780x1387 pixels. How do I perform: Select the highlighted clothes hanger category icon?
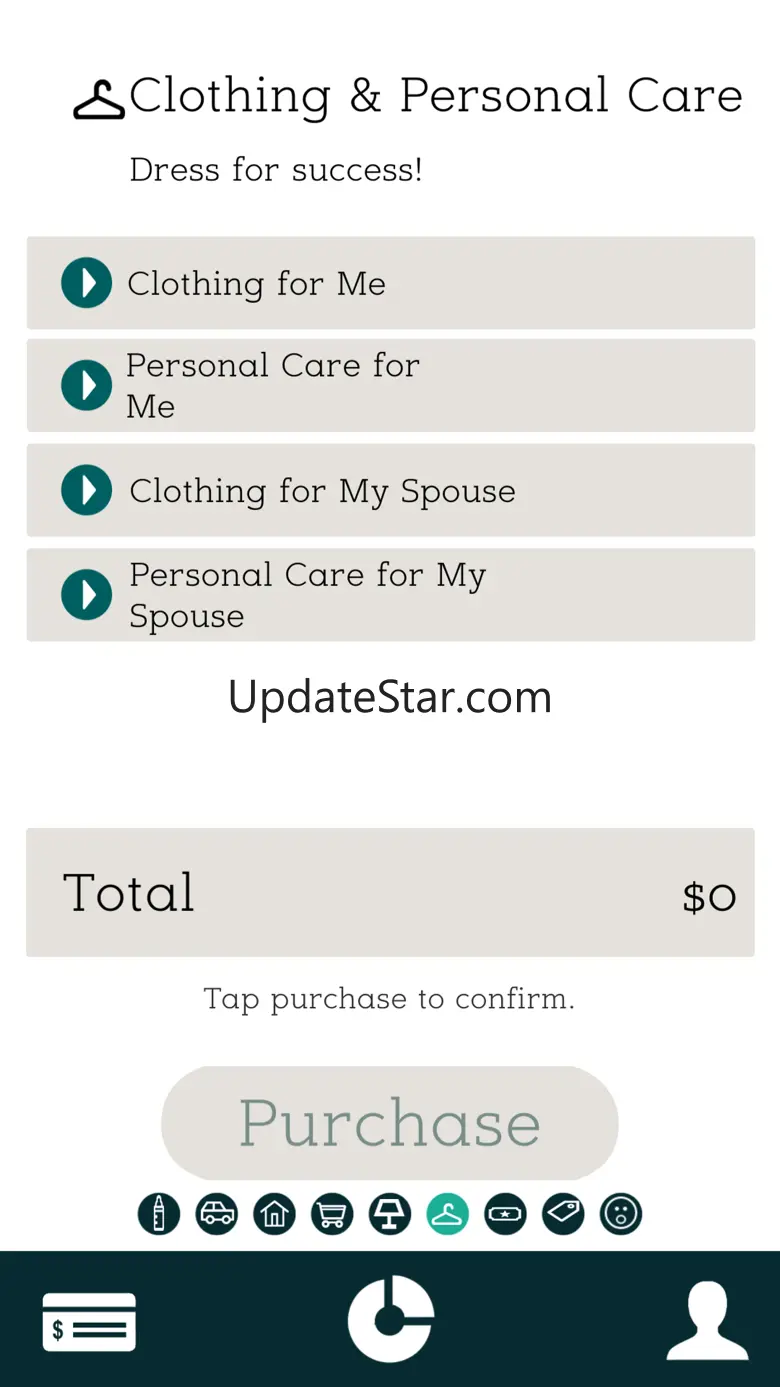pos(448,1214)
